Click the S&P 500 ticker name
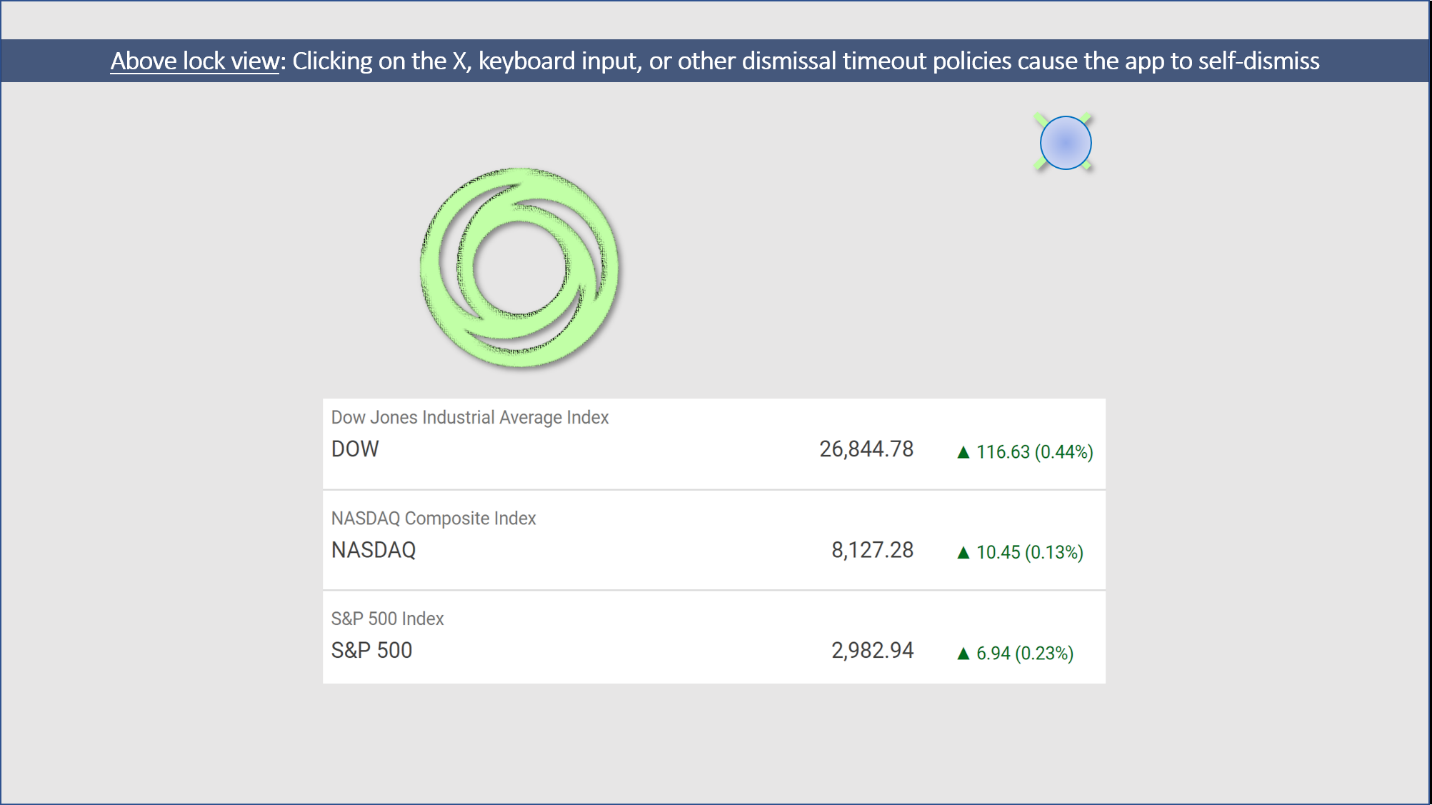1432x805 pixels. (x=372, y=650)
